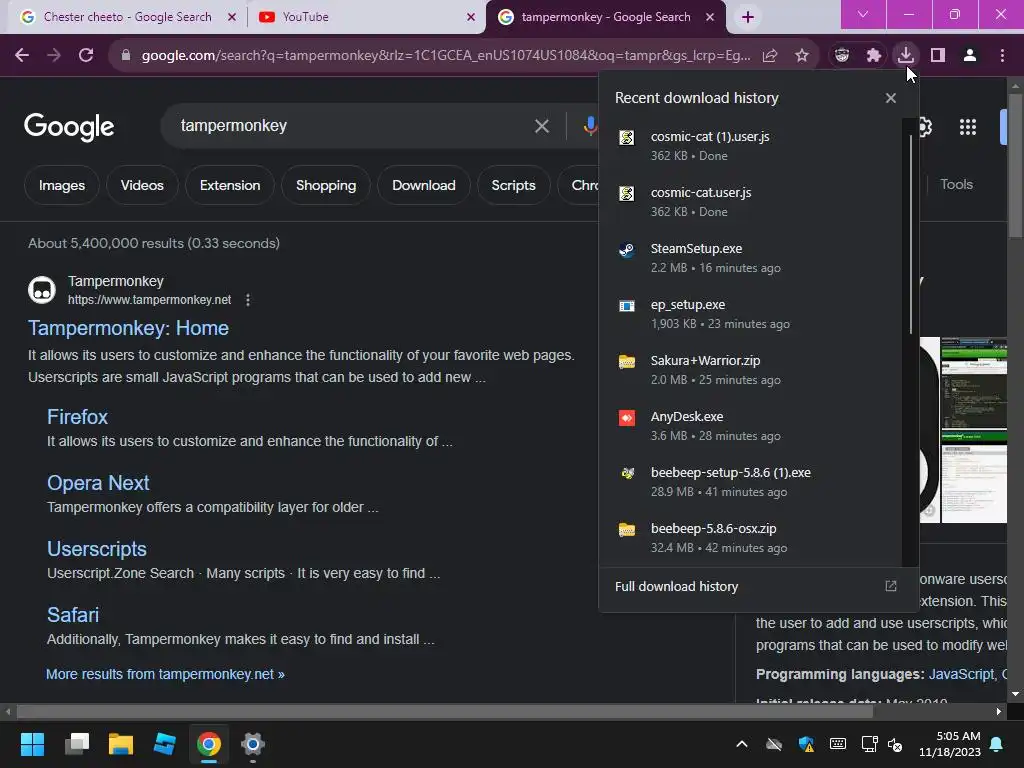The height and width of the screenshot is (768, 1024).
Task: Go back to the previous page
Action: pyautogui.click(x=22, y=56)
